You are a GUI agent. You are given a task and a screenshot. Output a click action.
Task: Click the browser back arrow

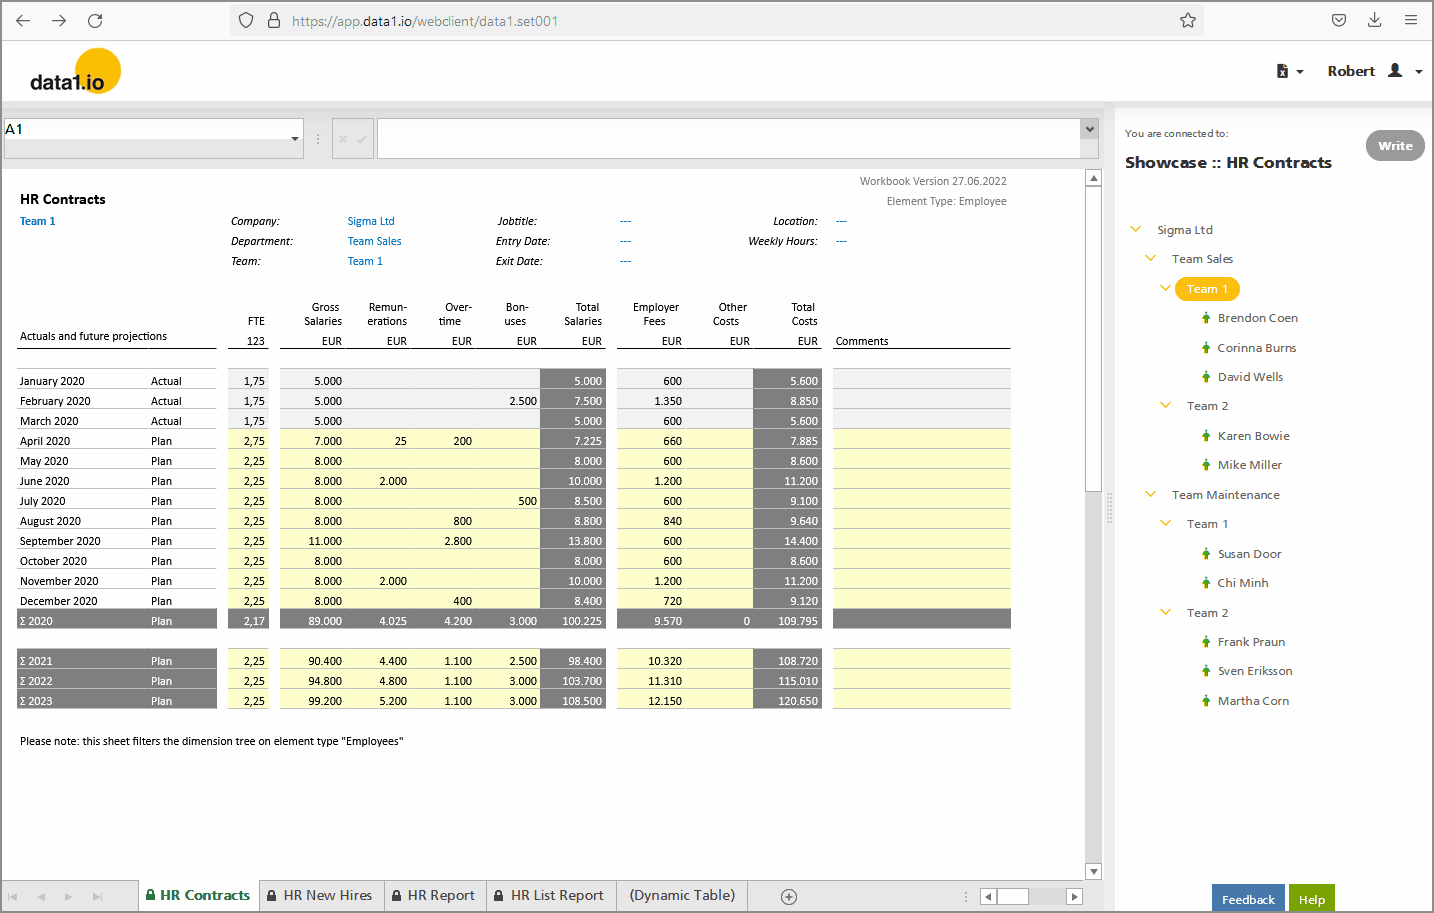pyautogui.click(x=23, y=20)
